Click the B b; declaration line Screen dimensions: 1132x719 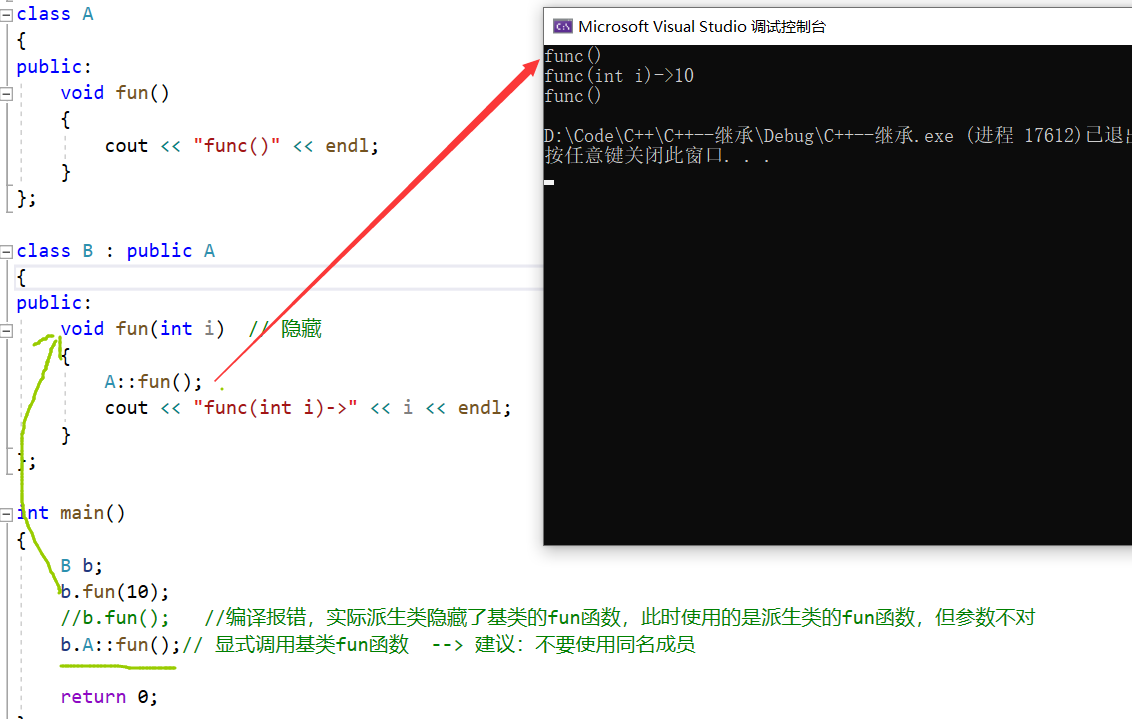click(x=82, y=566)
